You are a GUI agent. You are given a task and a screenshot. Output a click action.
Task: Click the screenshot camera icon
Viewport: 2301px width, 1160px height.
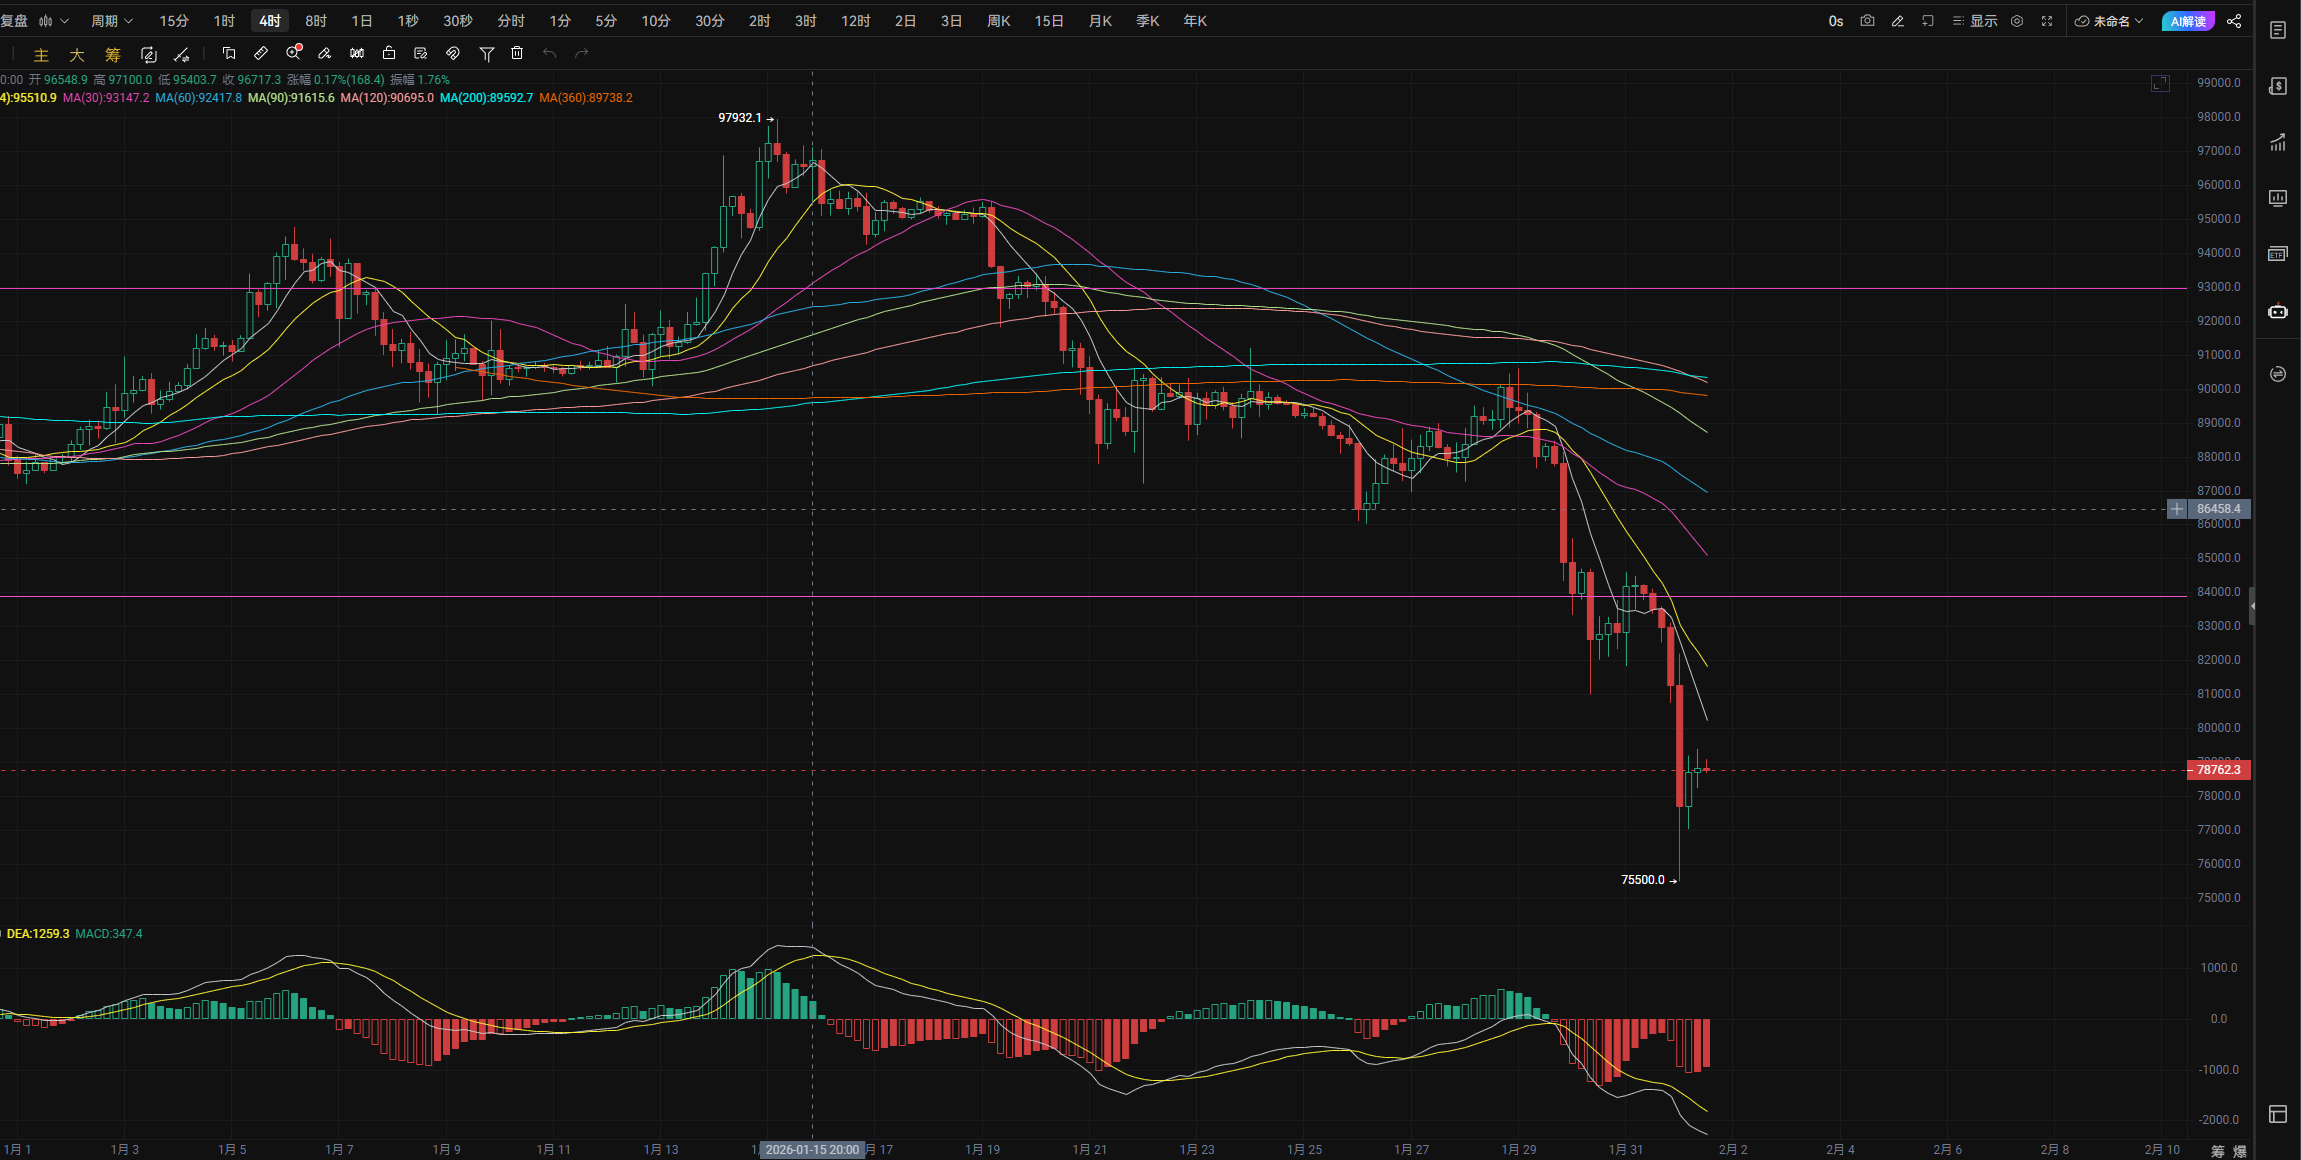click(x=1867, y=21)
